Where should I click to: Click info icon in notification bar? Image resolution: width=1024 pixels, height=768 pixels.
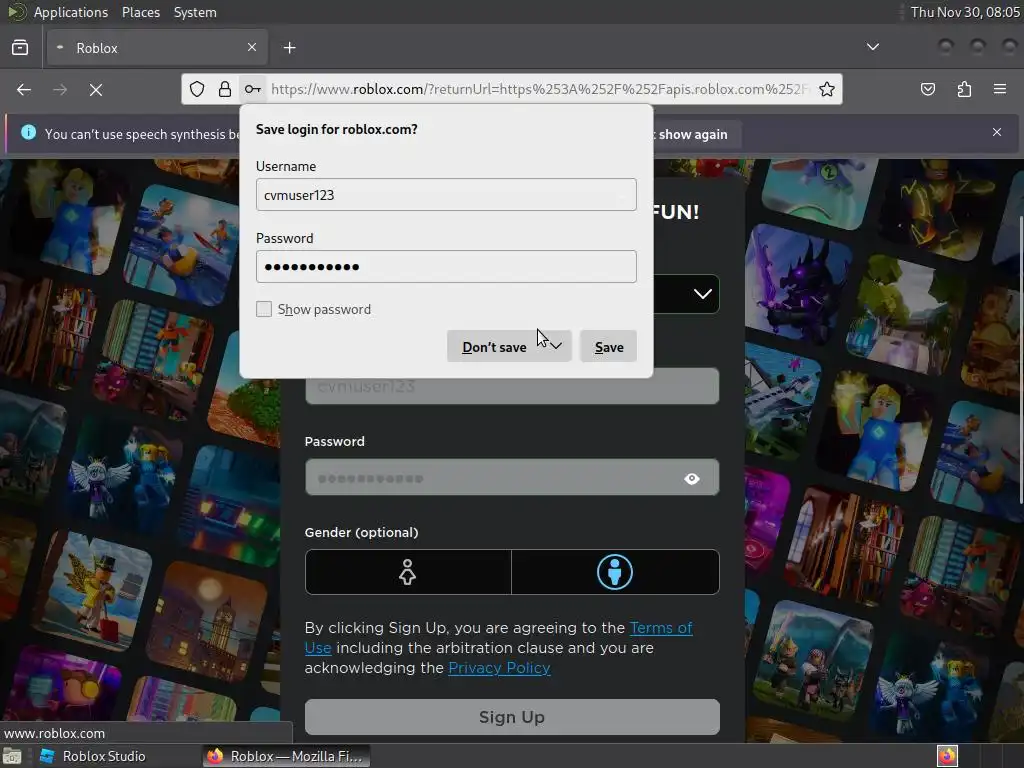pyautogui.click(x=28, y=132)
